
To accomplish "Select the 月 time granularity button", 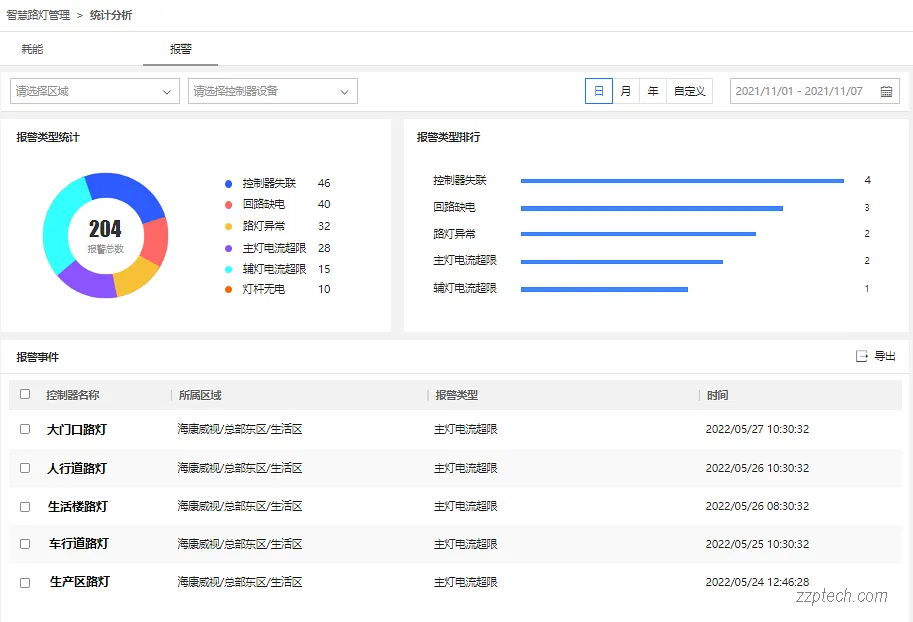I will (625, 90).
